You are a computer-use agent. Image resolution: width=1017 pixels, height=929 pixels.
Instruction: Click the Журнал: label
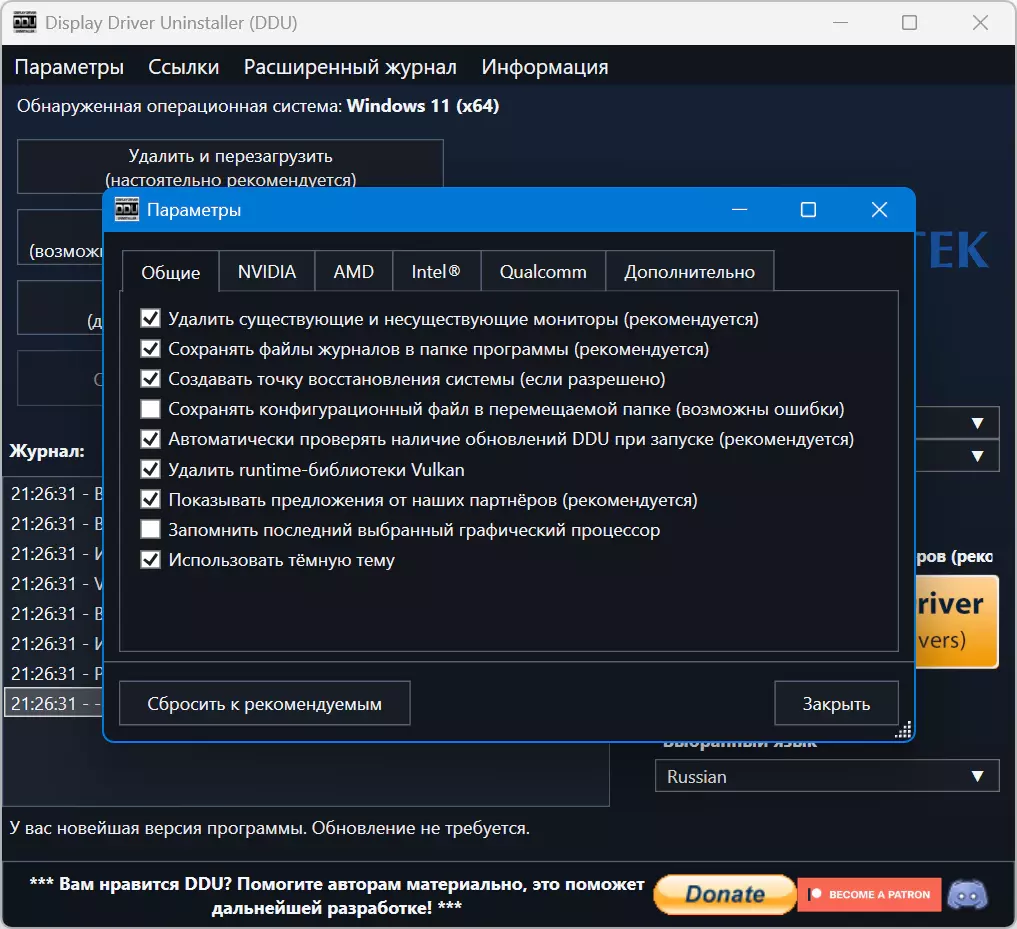[47, 451]
